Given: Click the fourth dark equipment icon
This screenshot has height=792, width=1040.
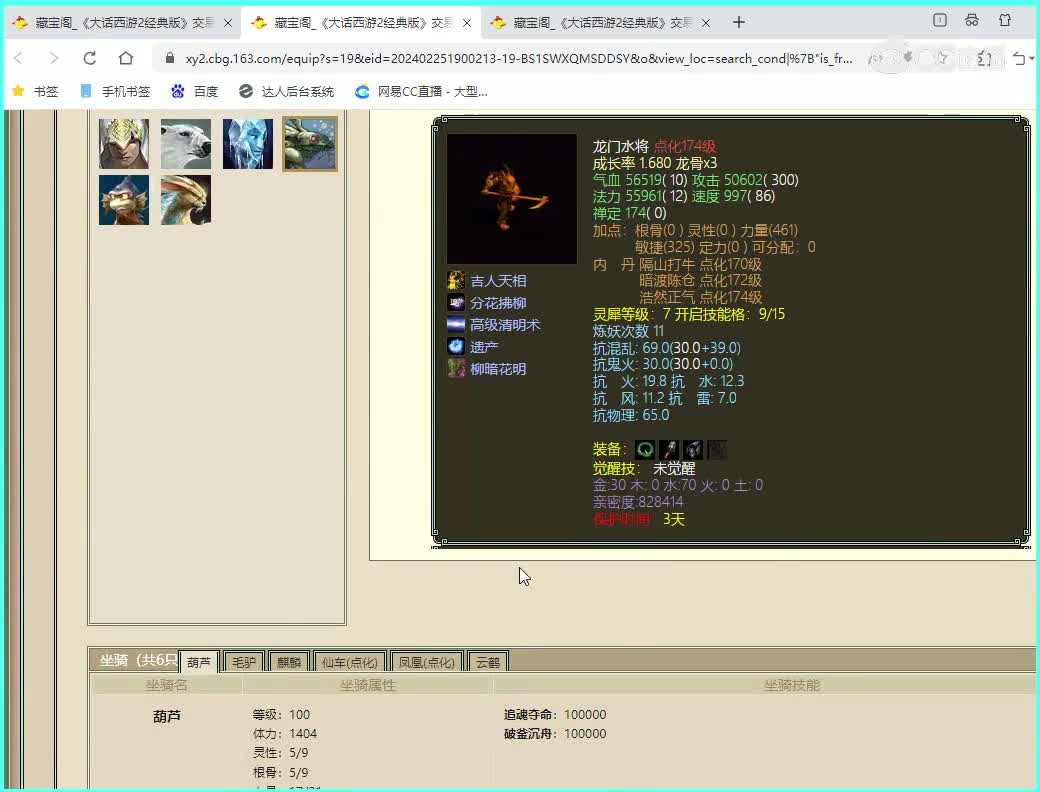Looking at the screenshot, I should (x=716, y=450).
